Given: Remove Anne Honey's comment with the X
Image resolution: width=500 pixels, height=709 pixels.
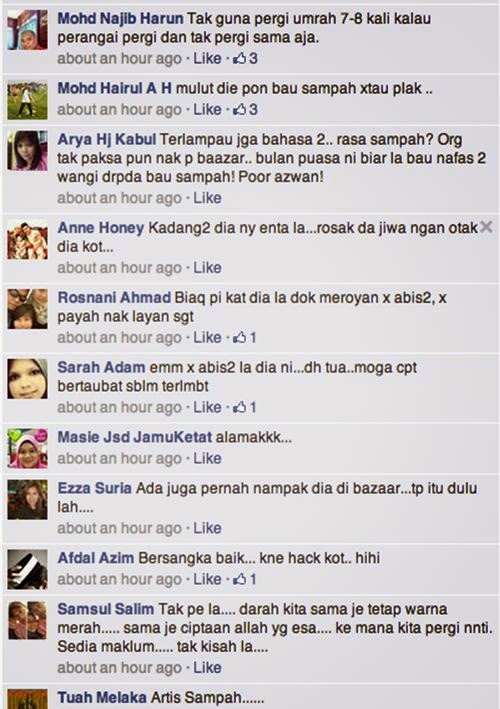Looking at the screenshot, I should (486, 227).
